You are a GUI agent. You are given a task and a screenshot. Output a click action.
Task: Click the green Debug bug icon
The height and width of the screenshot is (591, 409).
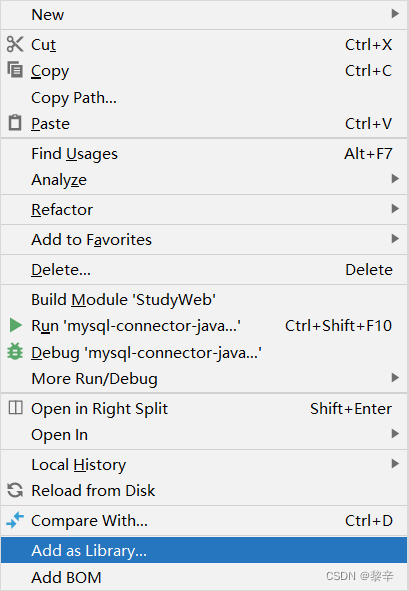pyautogui.click(x=15, y=352)
